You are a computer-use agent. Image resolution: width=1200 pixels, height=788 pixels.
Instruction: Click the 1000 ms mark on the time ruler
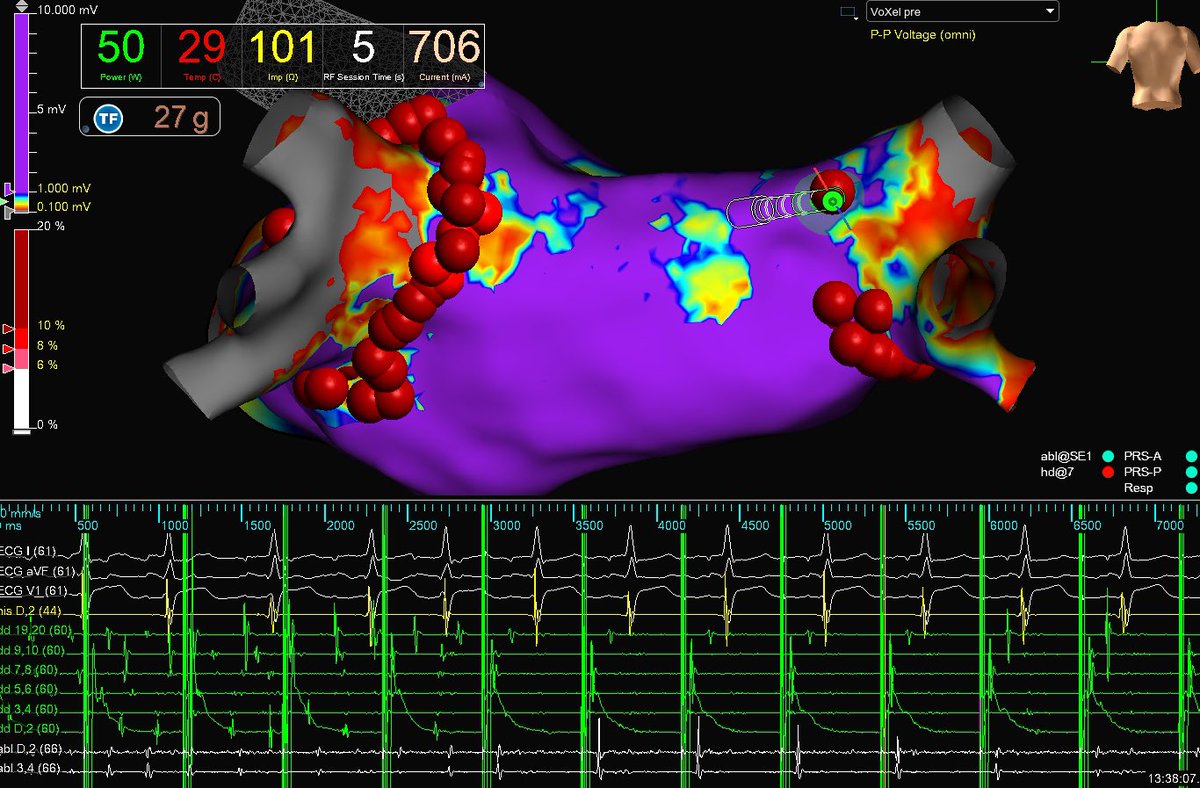click(x=175, y=526)
